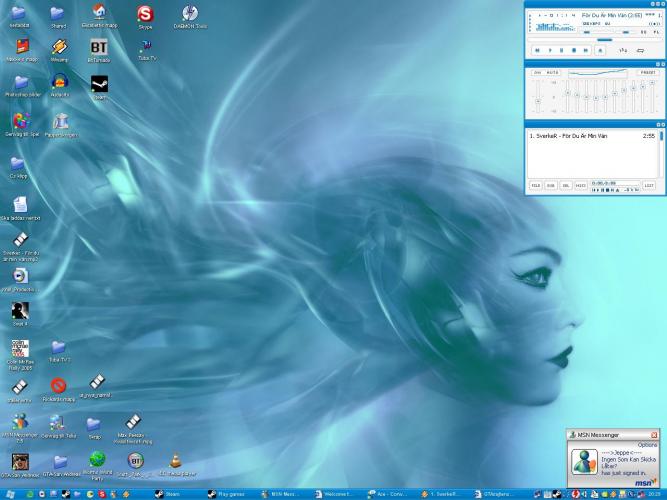Open the BitTornado desktop icon
This screenshot has height=500, width=667.
click(x=99, y=47)
